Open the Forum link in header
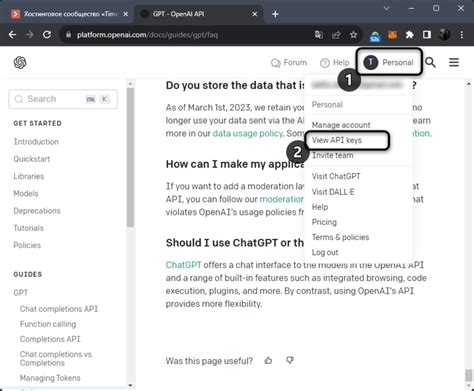This screenshot has height=391, width=474. (x=289, y=62)
